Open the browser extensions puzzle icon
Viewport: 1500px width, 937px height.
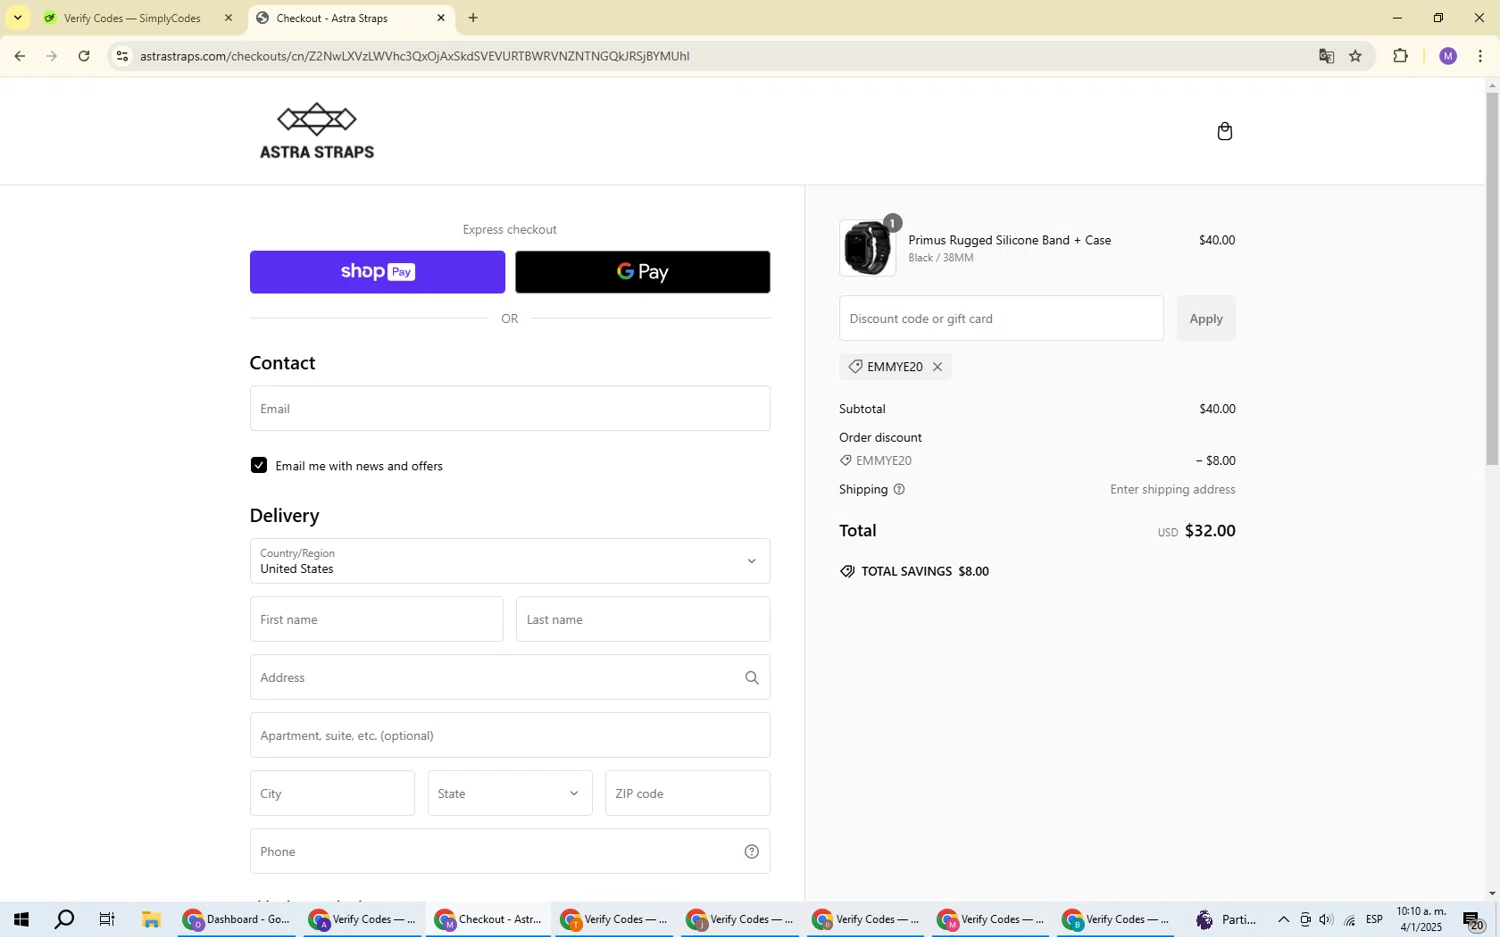click(x=1400, y=56)
